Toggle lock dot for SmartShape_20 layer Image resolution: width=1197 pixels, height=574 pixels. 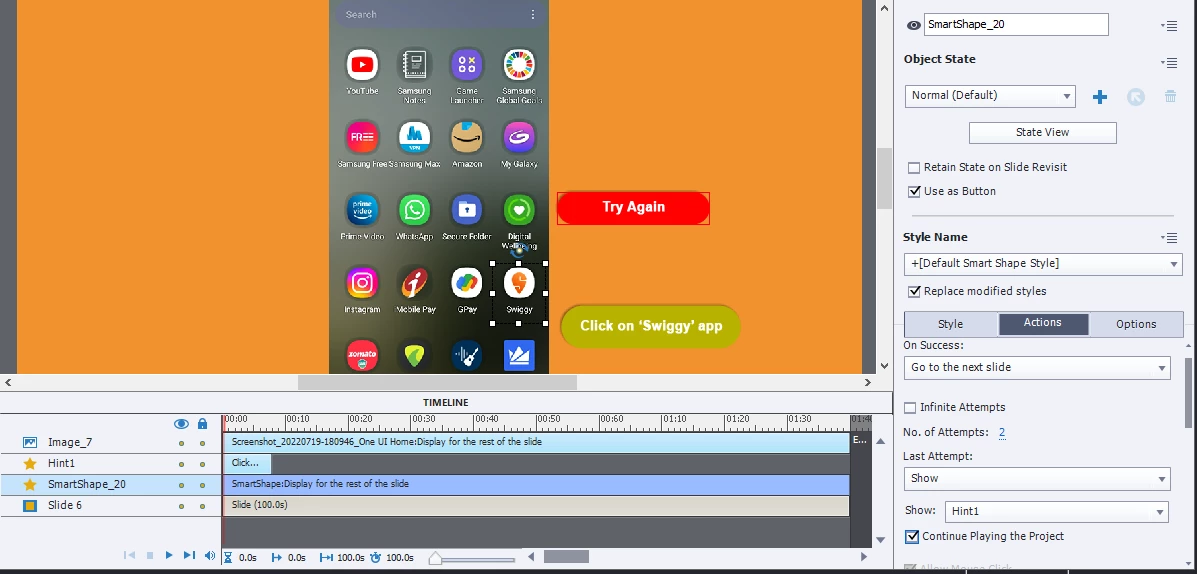tap(202, 485)
